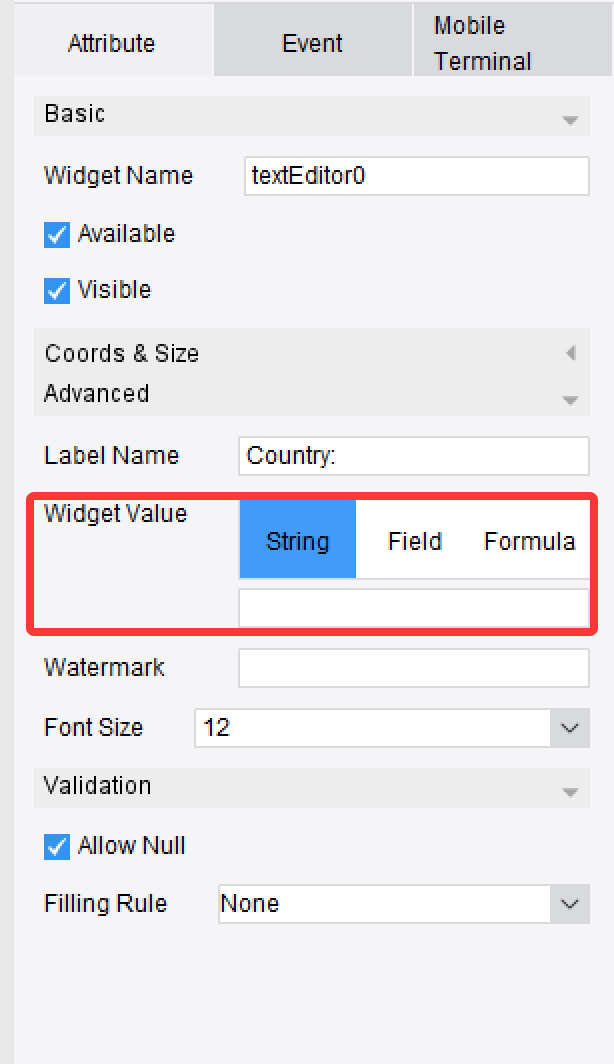614x1064 pixels.
Task: Switch to the Event tab
Action: point(311,42)
